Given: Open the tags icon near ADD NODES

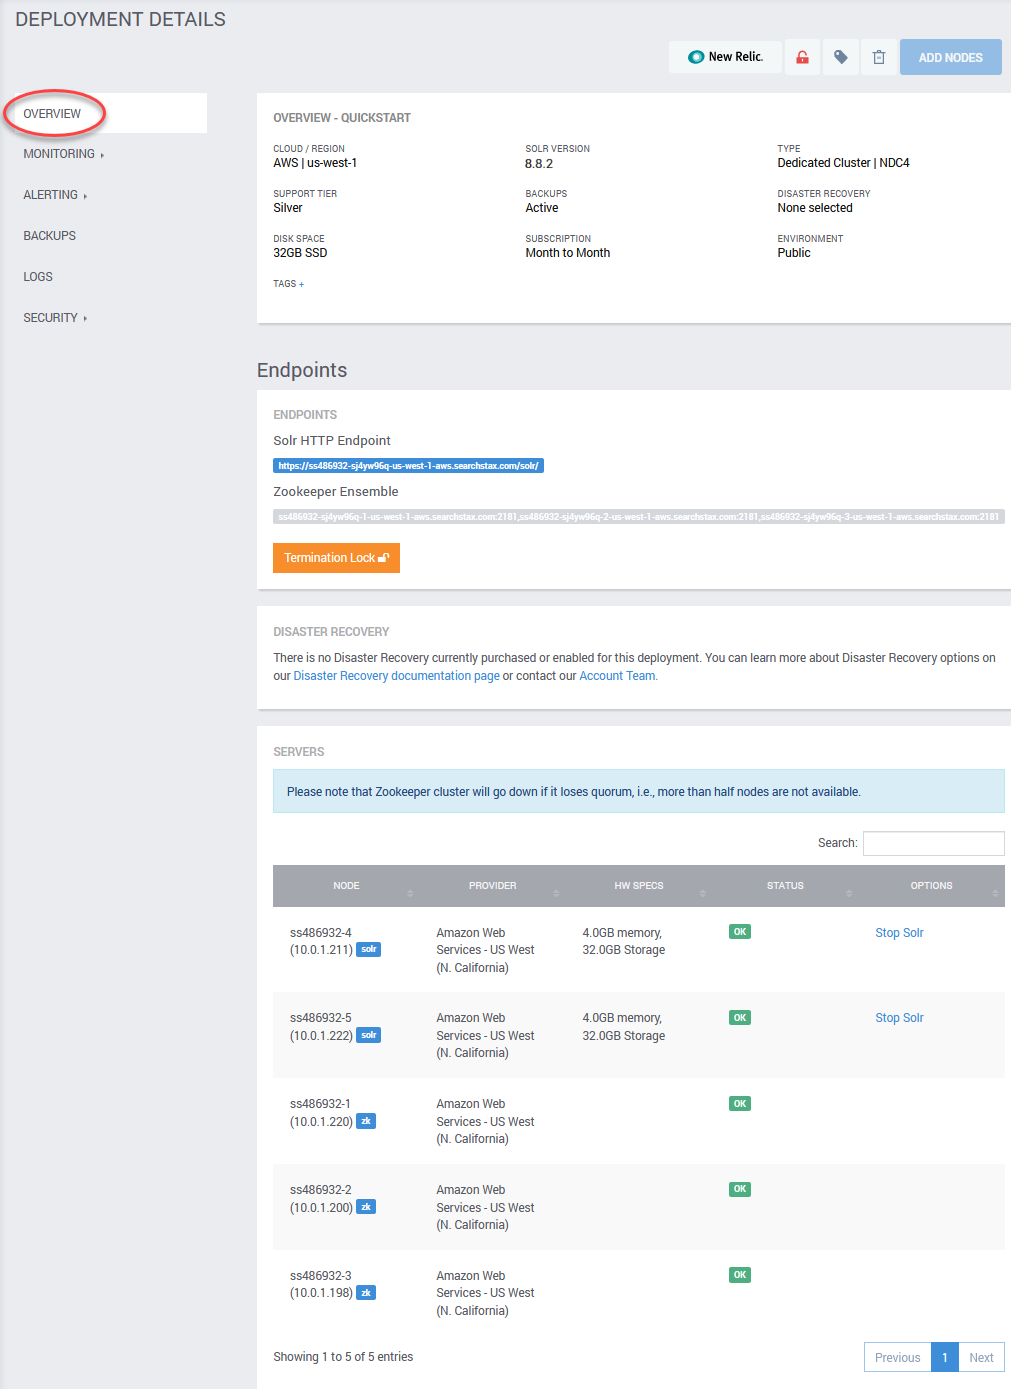Looking at the screenshot, I should (840, 57).
